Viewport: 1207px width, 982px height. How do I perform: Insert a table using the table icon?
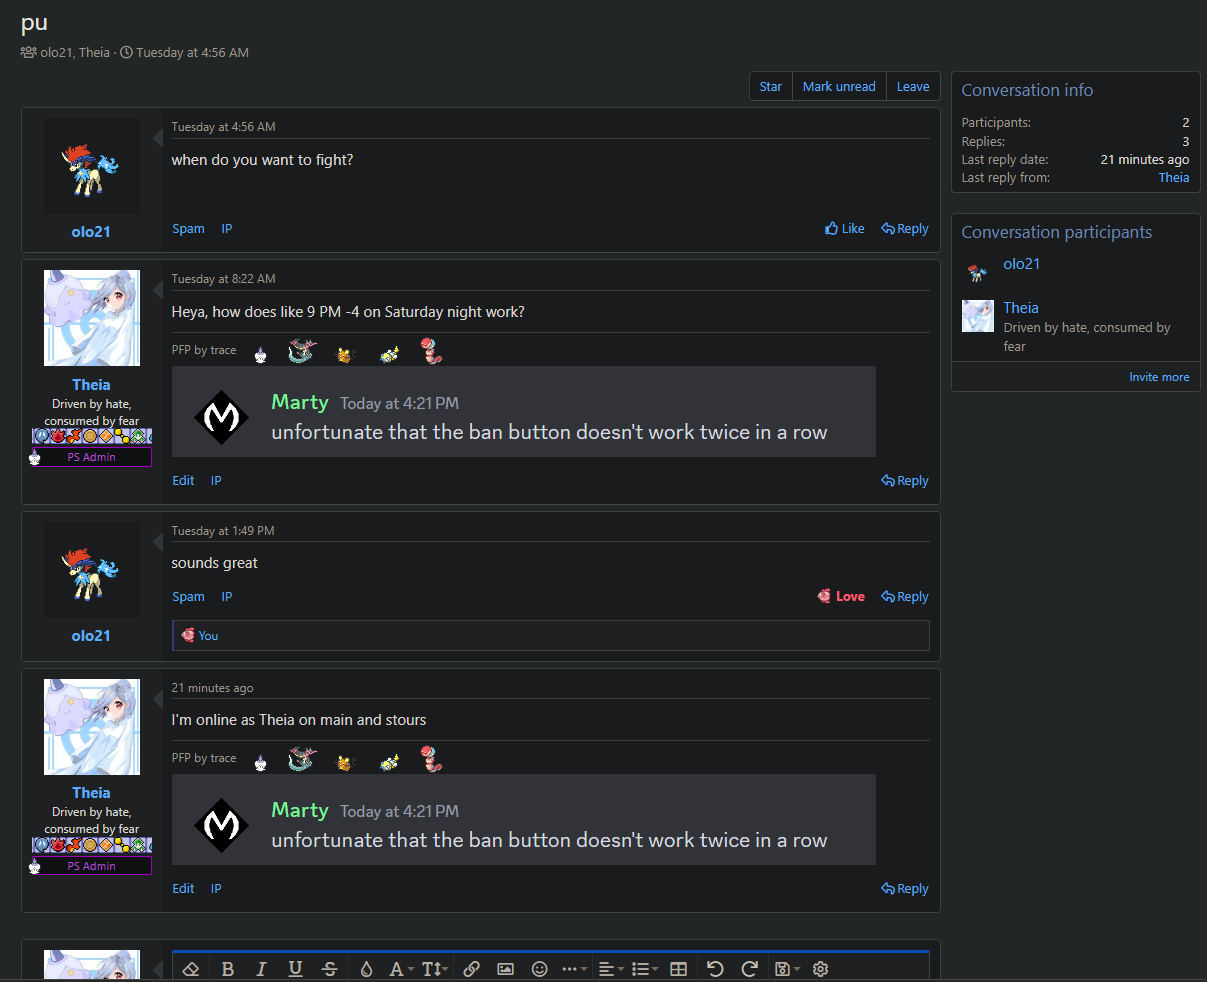(678, 968)
